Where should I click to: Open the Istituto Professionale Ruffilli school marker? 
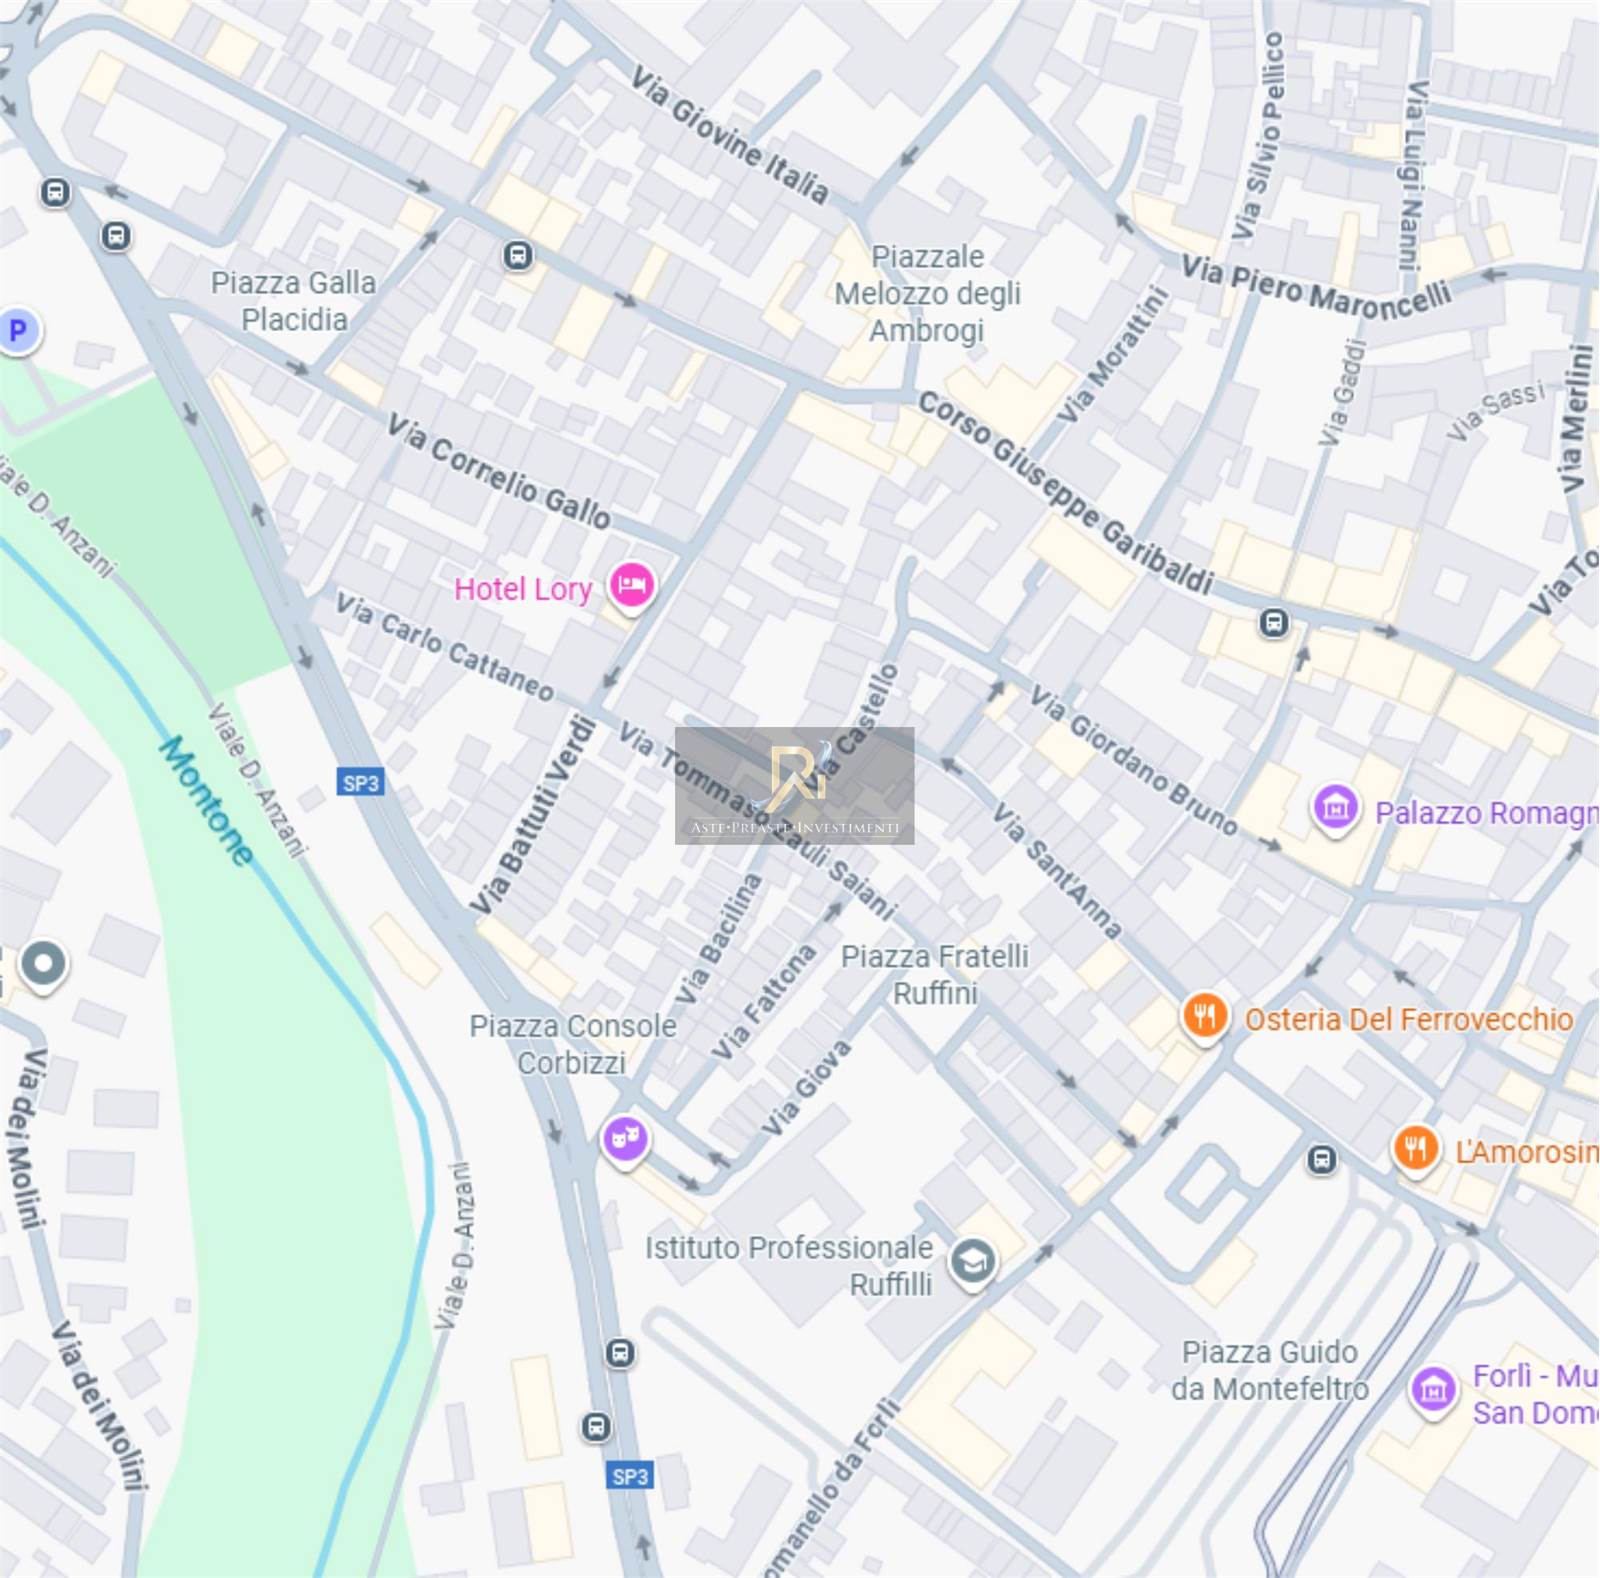973,1262
